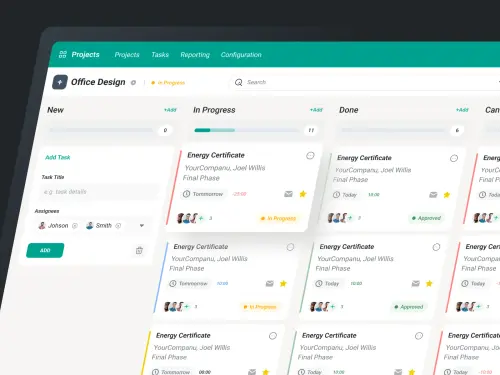Open options circle on In Progress -25:00 card
This screenshot has height=375, width=500.
pyautogui.click(x=310, y=156)
